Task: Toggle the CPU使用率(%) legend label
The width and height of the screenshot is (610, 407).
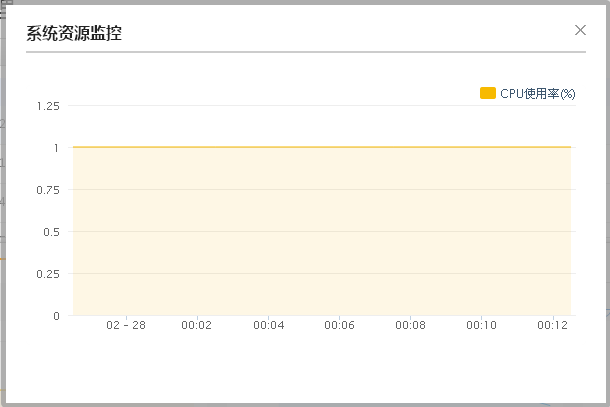Action: [538, 93]
